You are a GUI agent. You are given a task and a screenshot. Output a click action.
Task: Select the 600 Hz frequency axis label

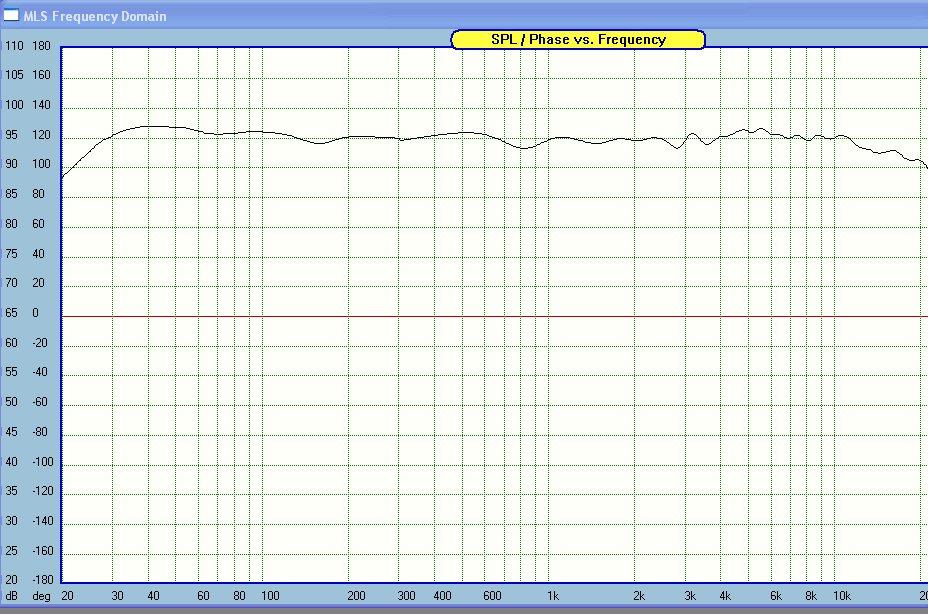(x=492, y=596)
